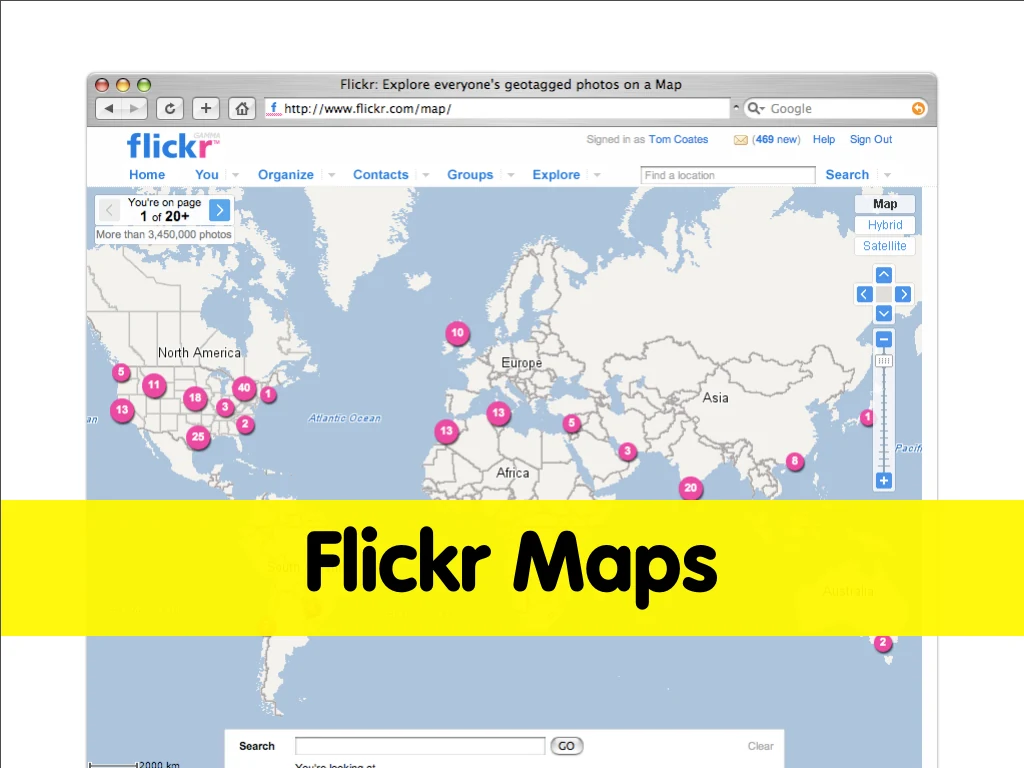Zoom in with the plus button

click(884, 481)
